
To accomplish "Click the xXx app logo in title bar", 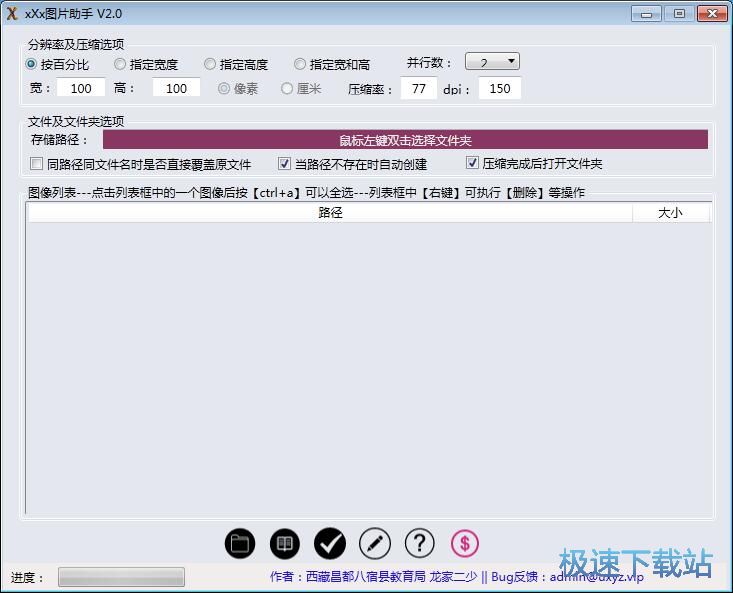I will click(12, 13).
